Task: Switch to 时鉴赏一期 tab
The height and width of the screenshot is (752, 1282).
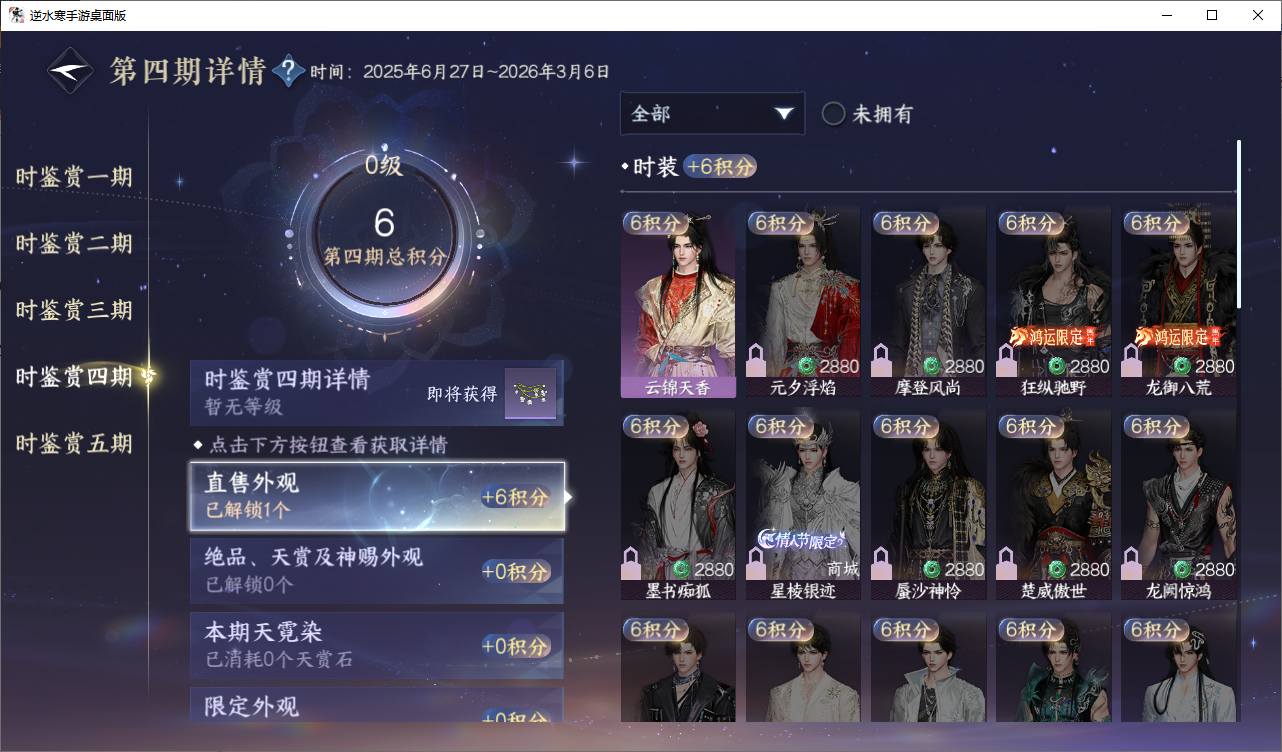Action: pyautogui.click(x=74, y=177)
